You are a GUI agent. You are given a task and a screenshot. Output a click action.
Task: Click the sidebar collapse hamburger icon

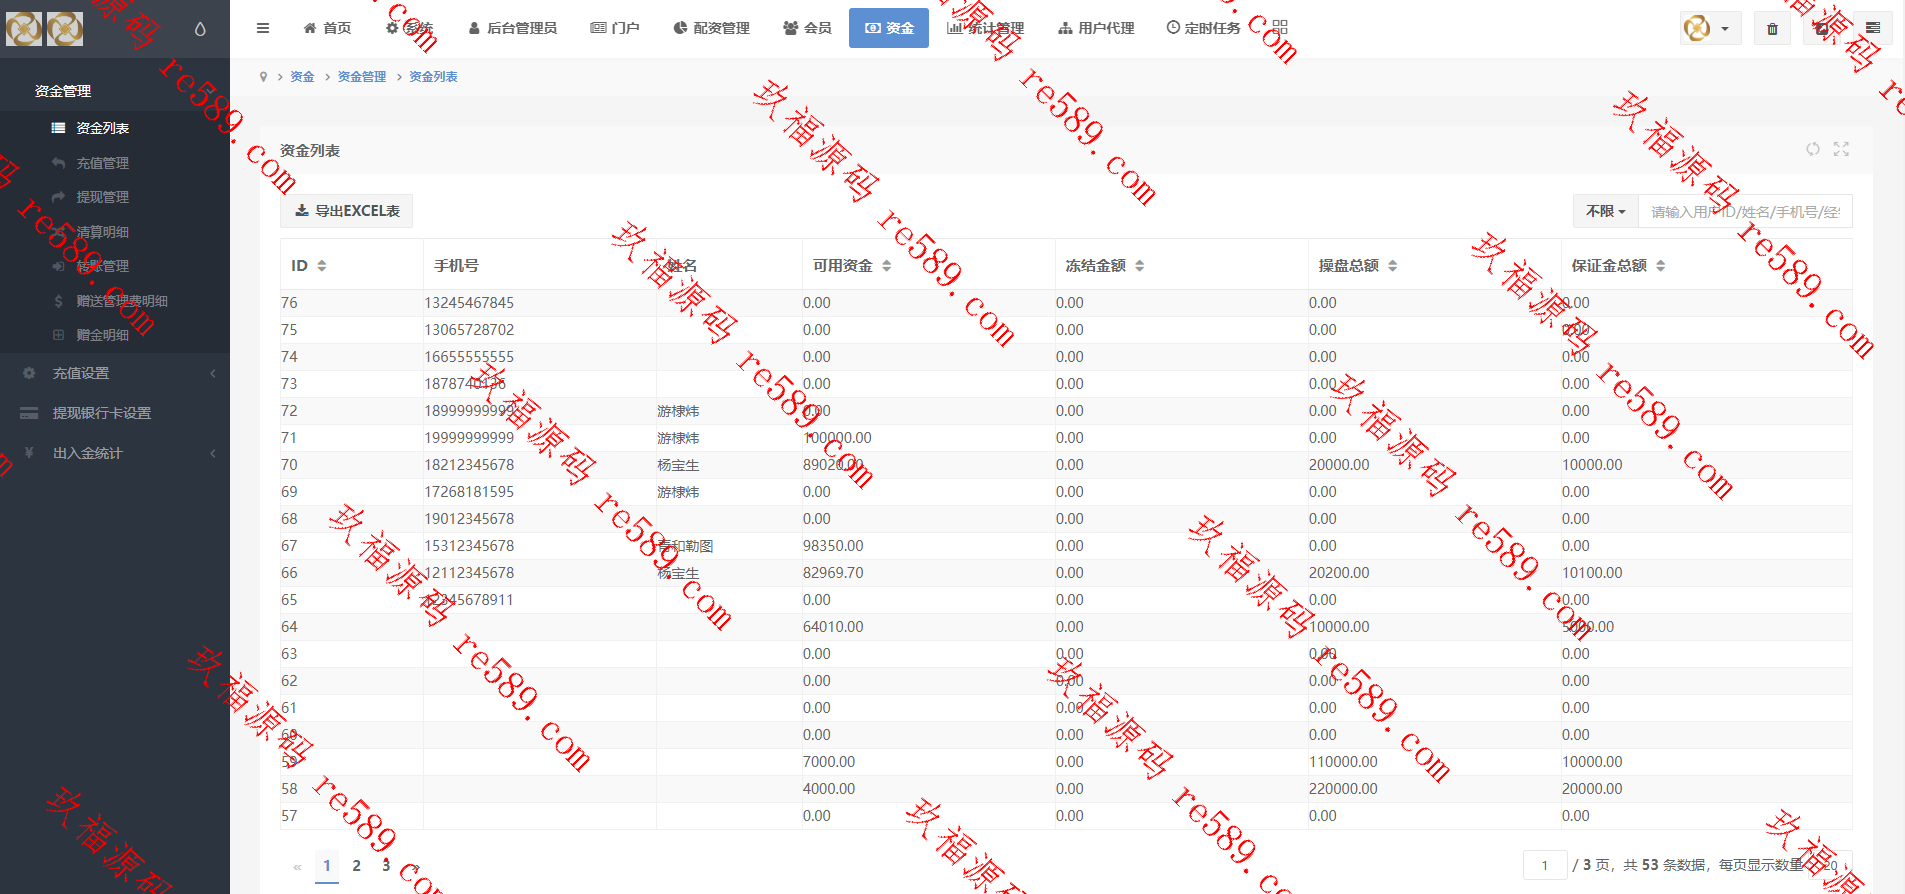263,28
